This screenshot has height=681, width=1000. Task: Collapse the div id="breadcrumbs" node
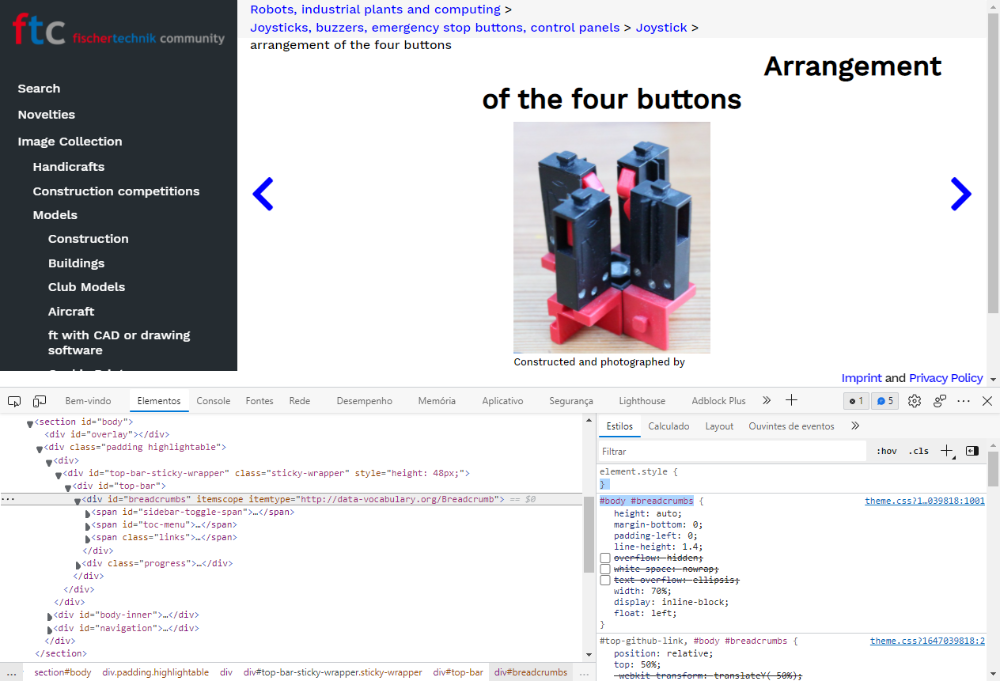pyautogui.click(x=78, y=501)
